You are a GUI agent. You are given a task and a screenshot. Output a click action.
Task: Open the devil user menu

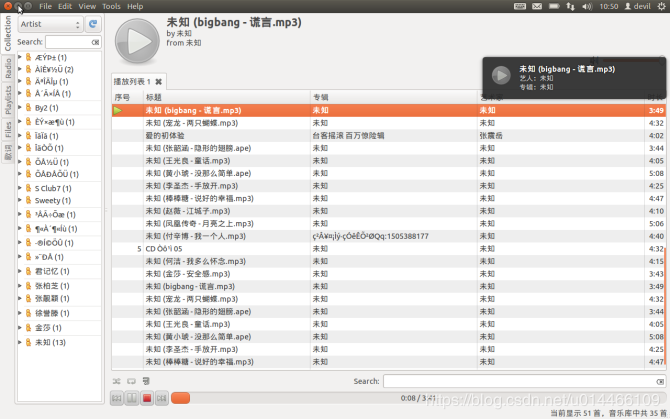638,6
